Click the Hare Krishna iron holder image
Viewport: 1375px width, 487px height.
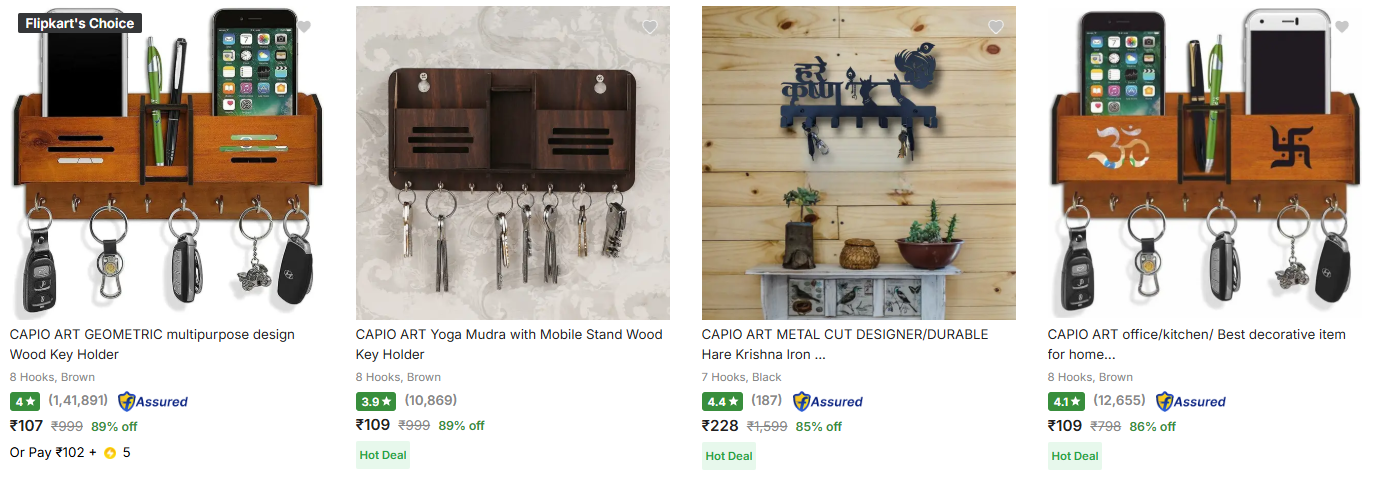coord(859,163)
